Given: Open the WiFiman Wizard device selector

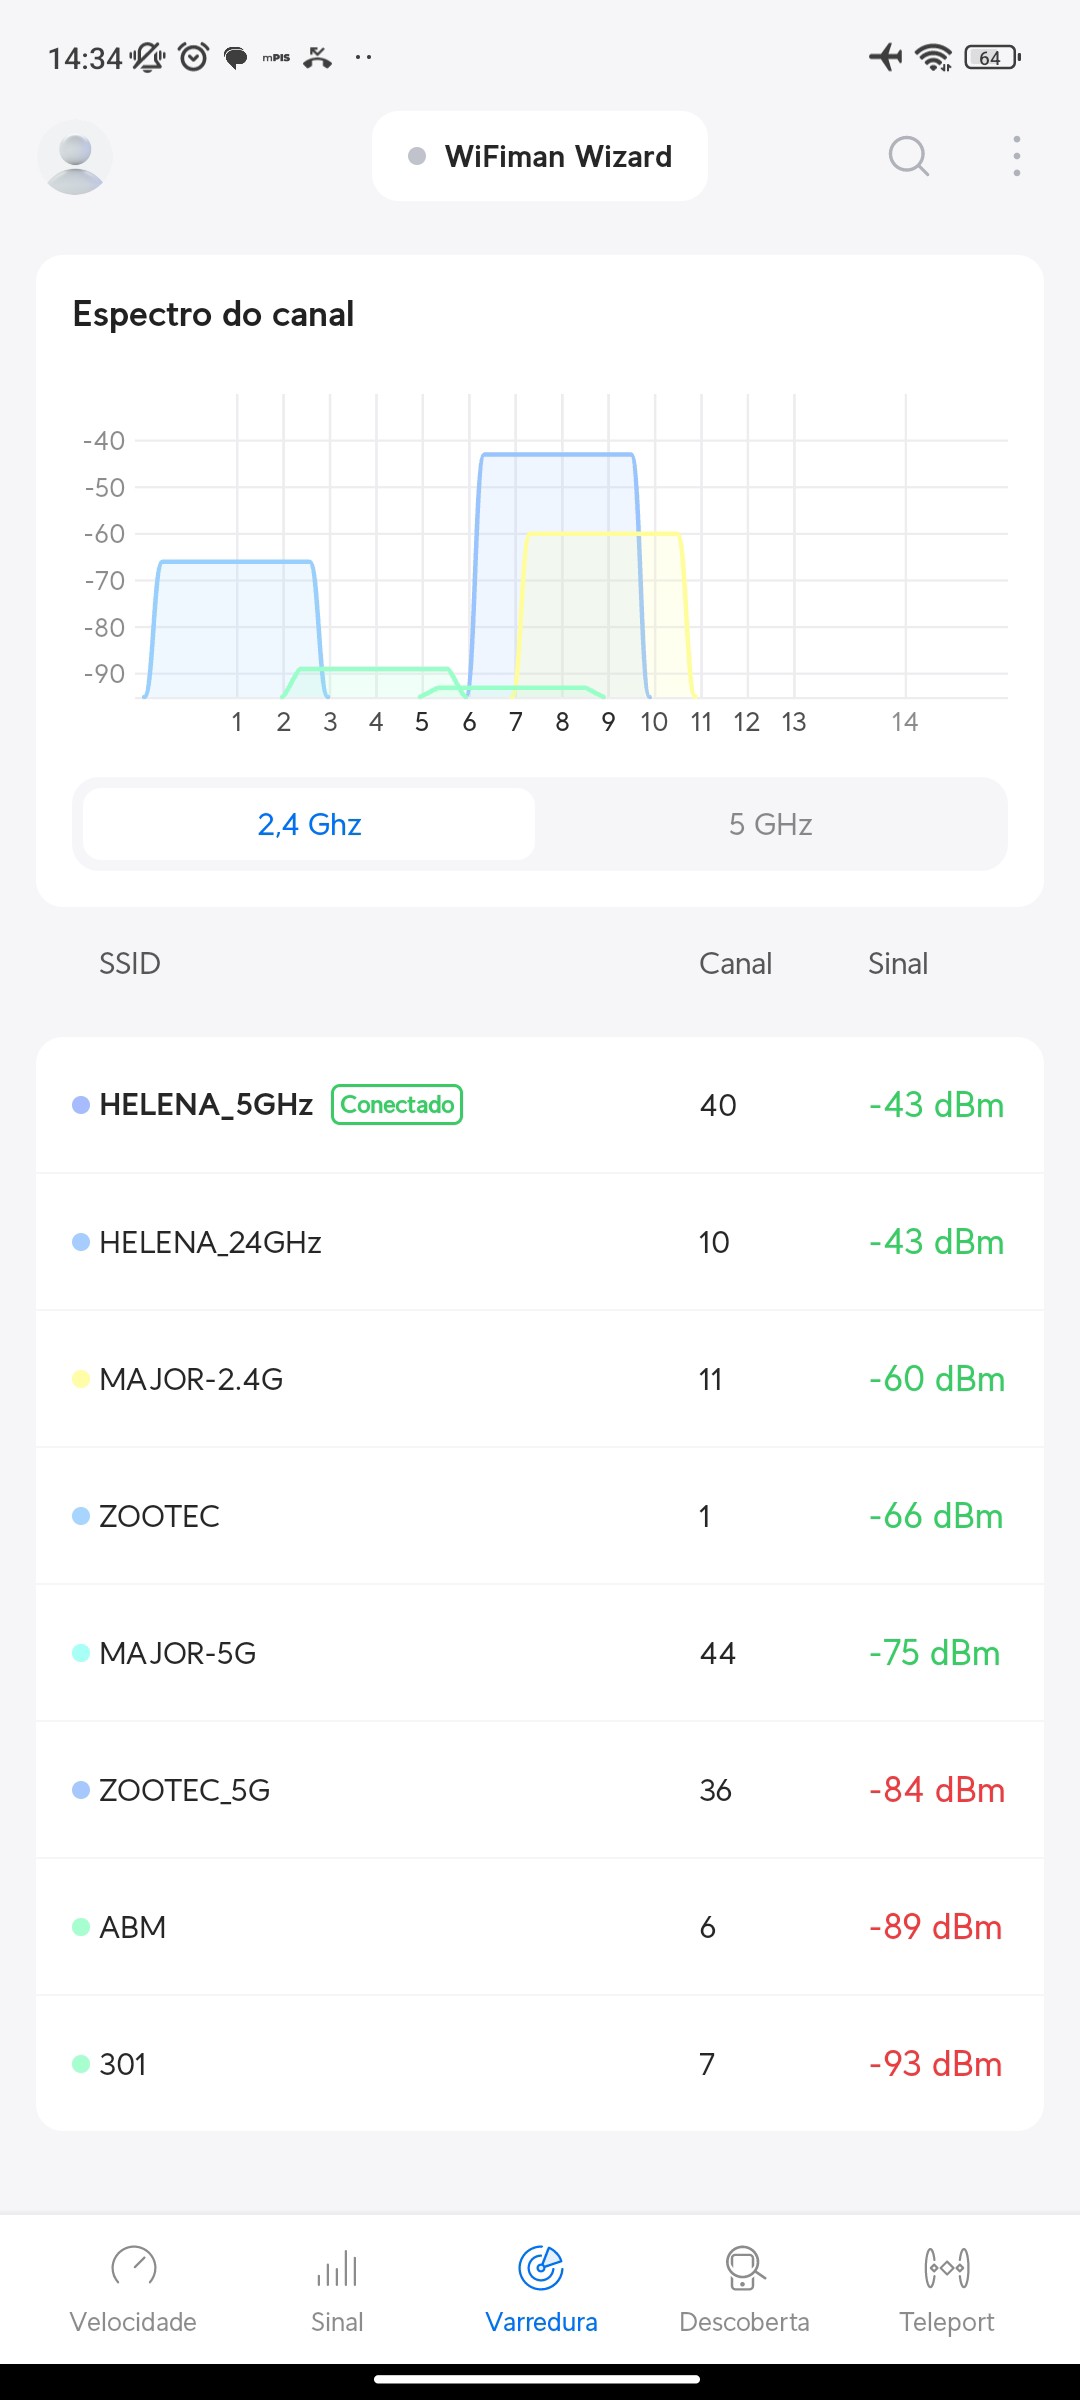Looking at the screenshot, I should pyautogui.click(x=540, y=156).
